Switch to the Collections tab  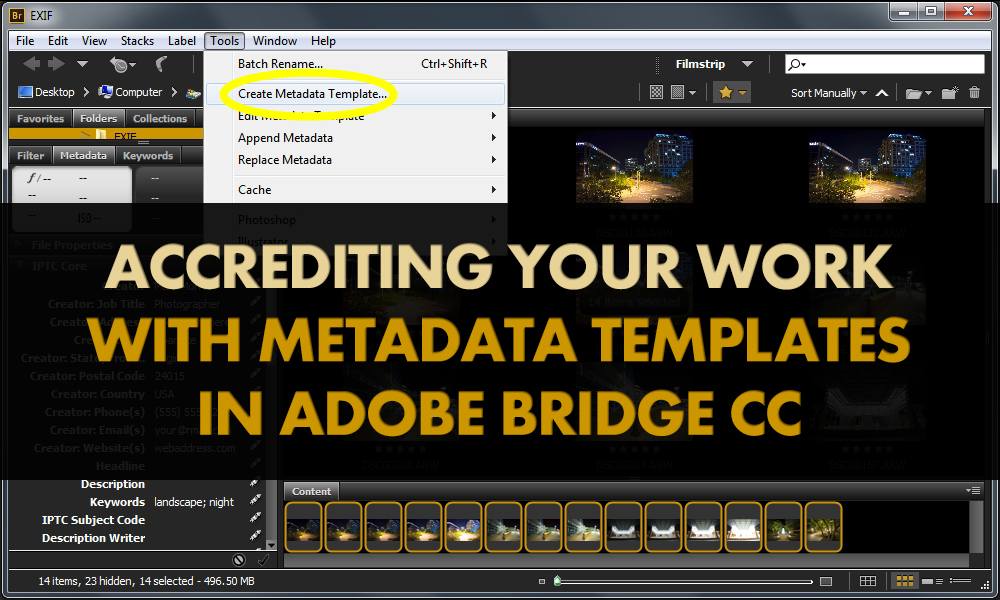(159, 119)
